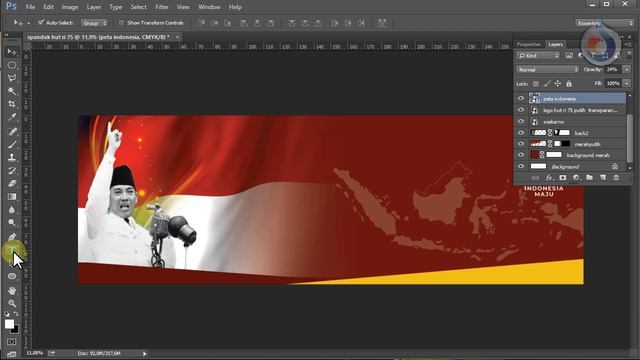Open the status bar info arrow

(144, 353)
